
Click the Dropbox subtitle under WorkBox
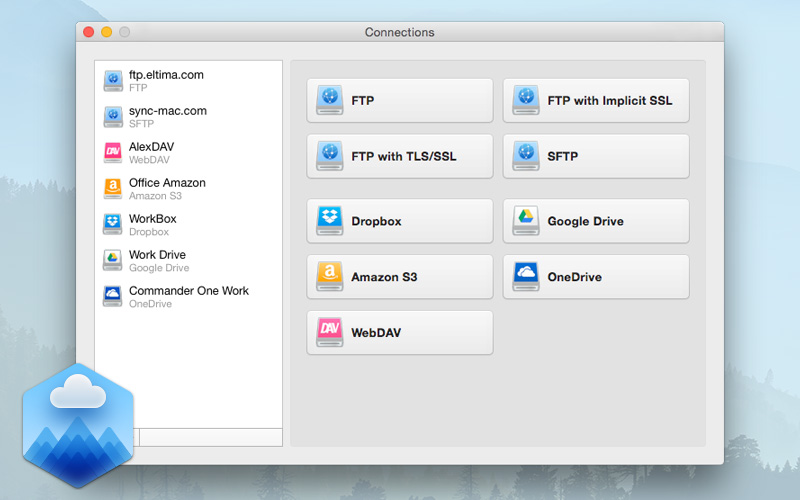[148, 232]
